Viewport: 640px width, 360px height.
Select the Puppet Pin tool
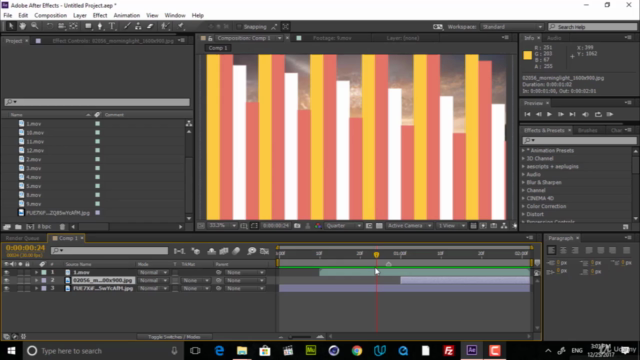(x=180, y=26)
